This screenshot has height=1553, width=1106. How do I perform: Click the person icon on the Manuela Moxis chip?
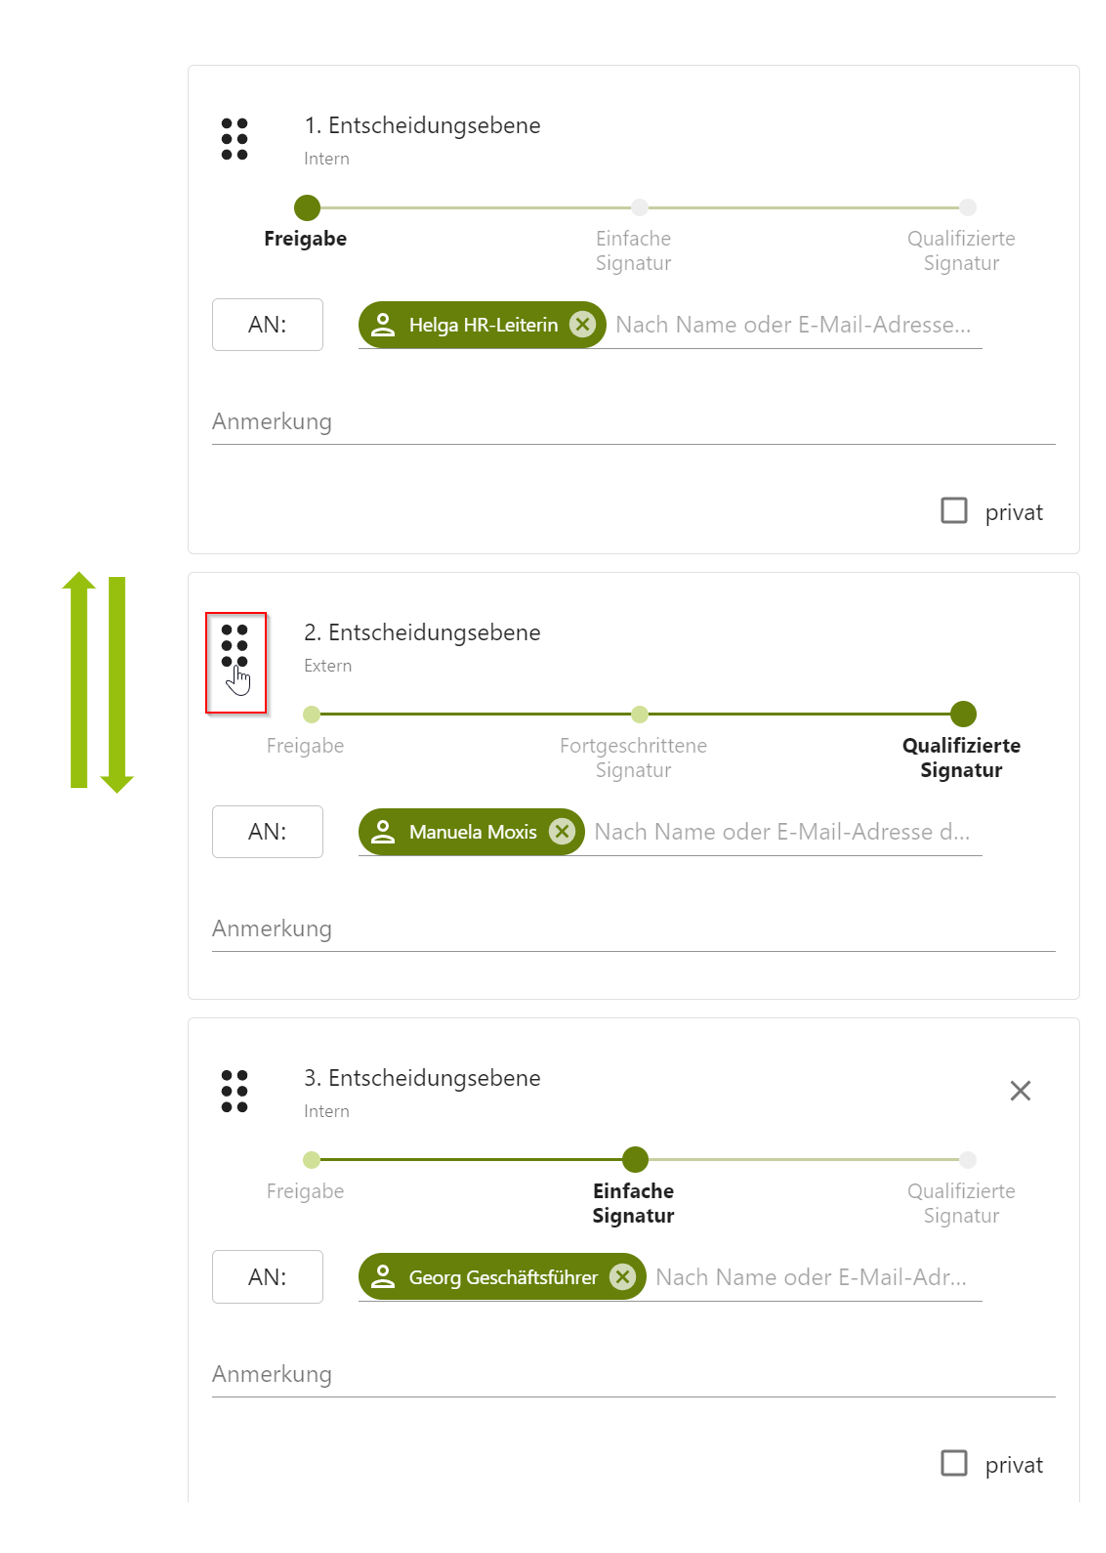(384, 831)
